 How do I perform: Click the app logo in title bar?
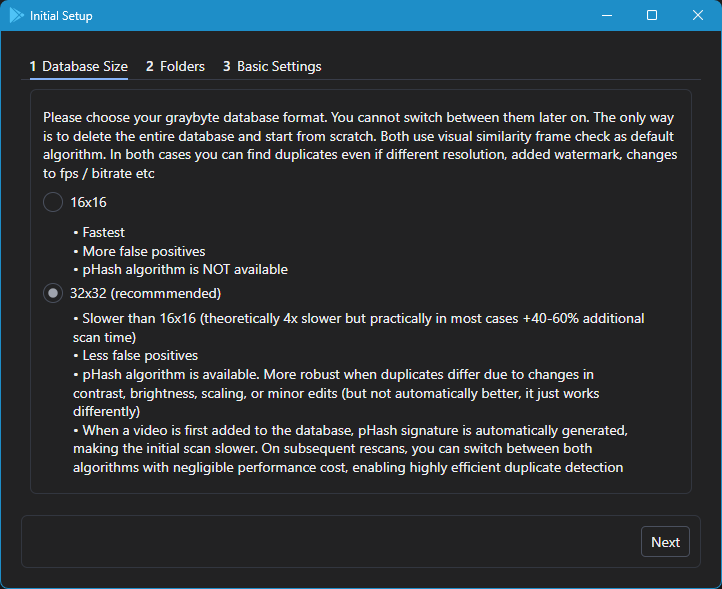[16, 15]
